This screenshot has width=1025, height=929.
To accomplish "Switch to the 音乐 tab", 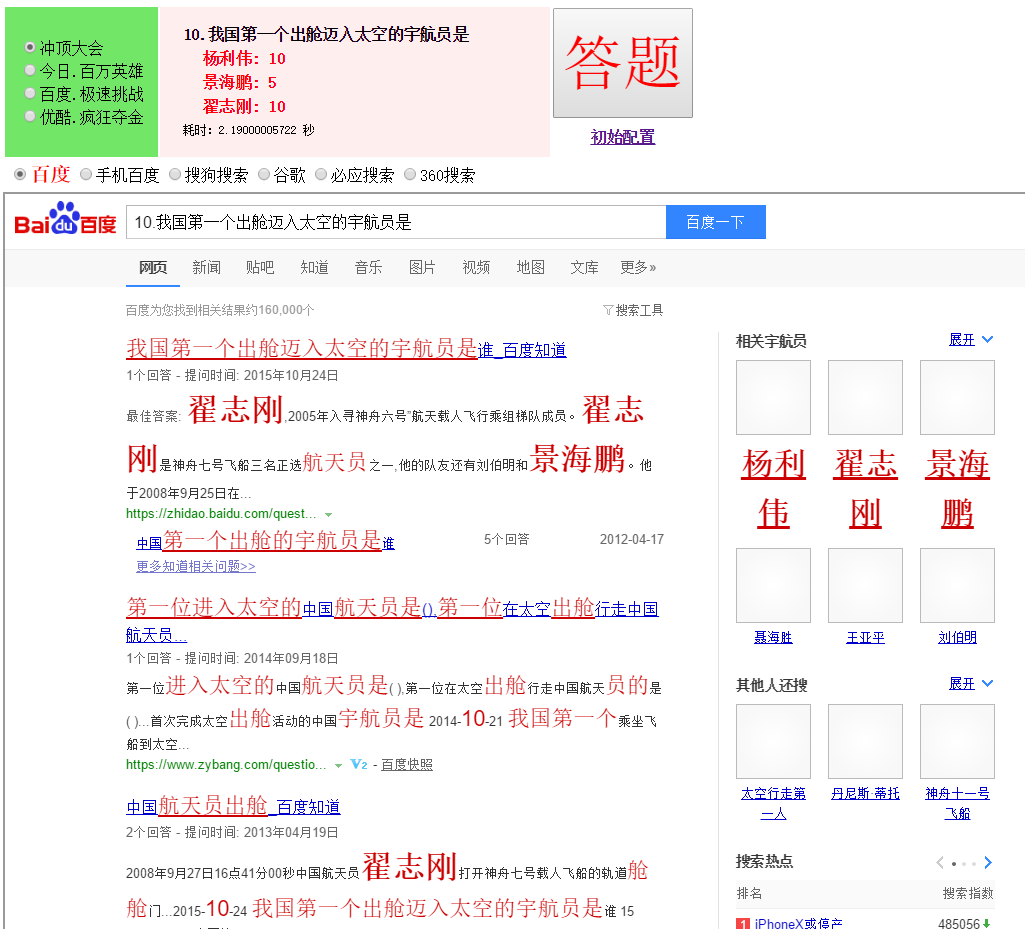I will (368, 267).
